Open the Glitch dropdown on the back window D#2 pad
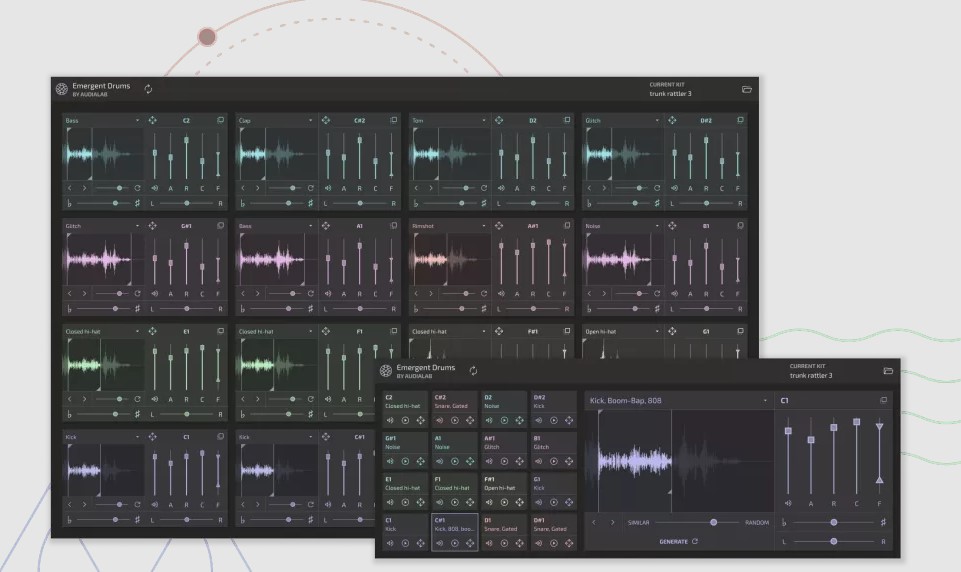The image size is (961, 572). click(622, 120)
